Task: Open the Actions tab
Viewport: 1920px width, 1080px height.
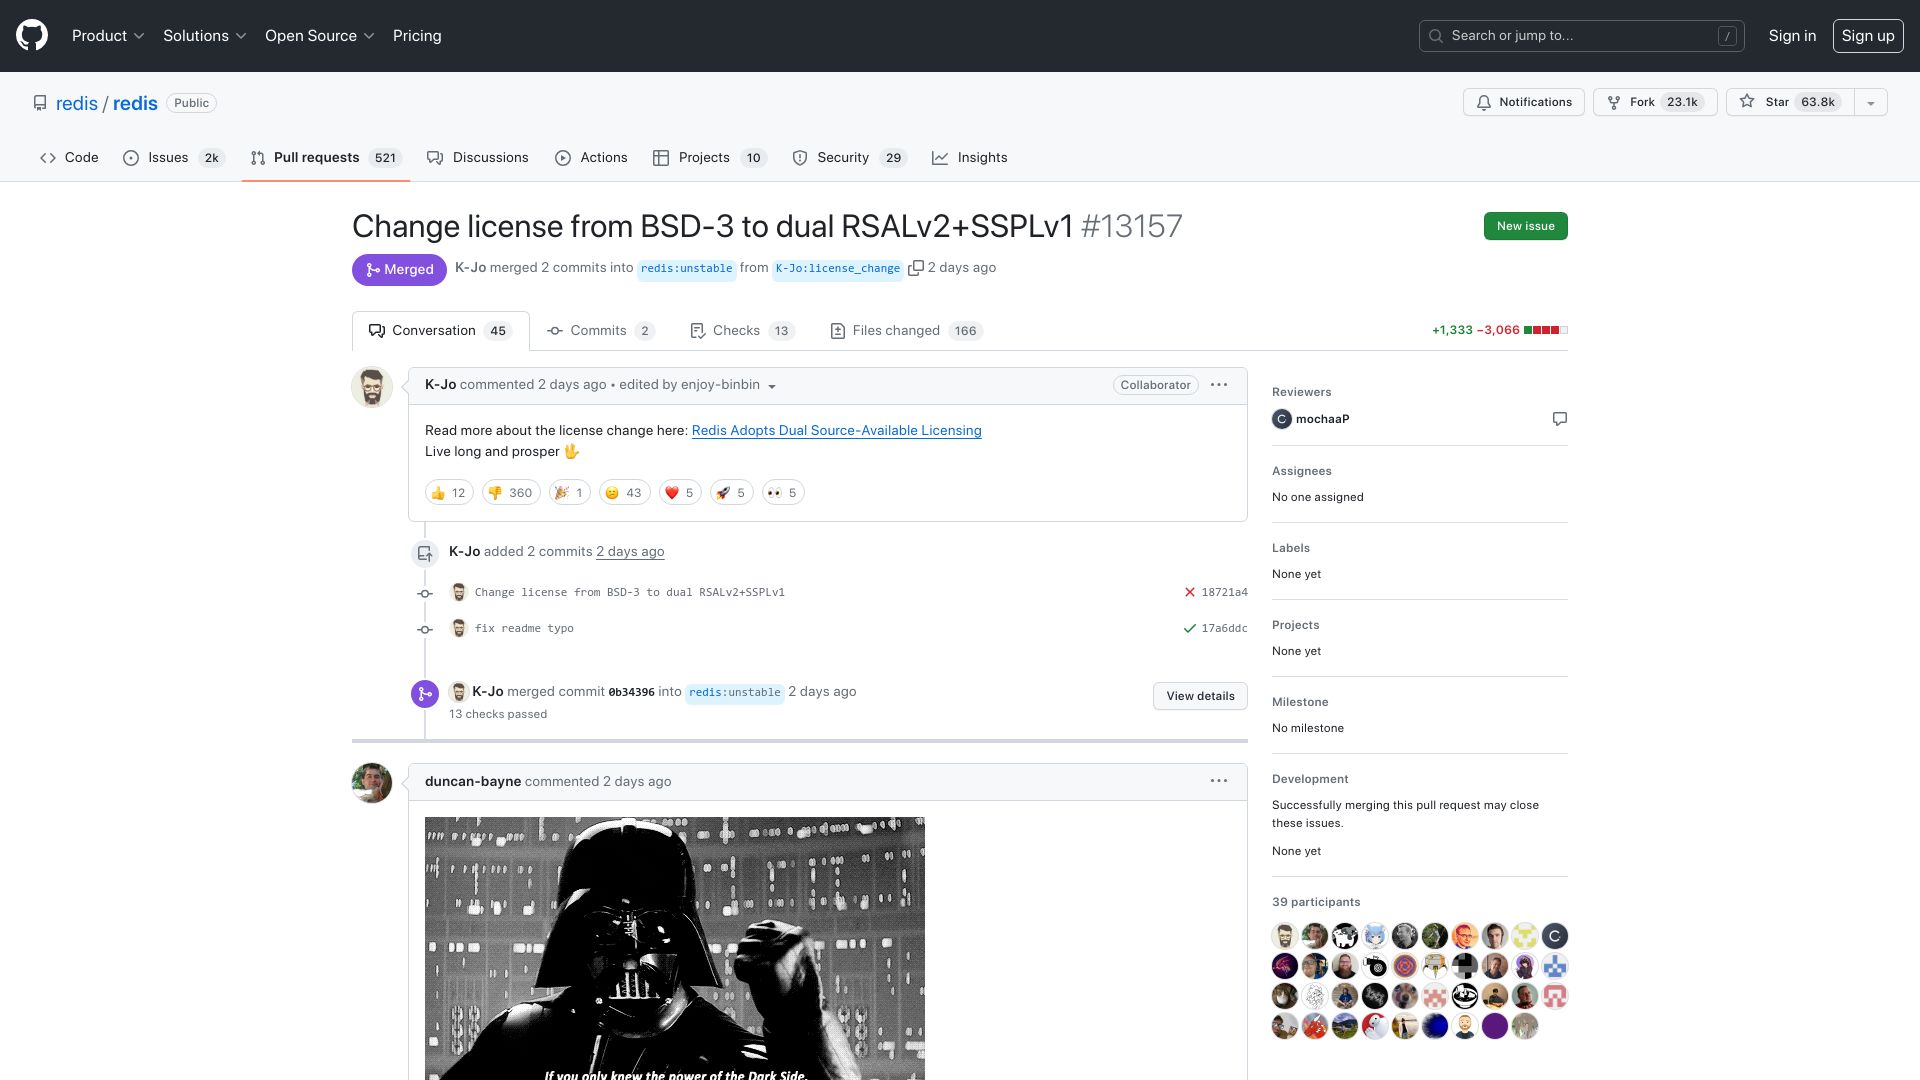Action: tap(591, 158)
